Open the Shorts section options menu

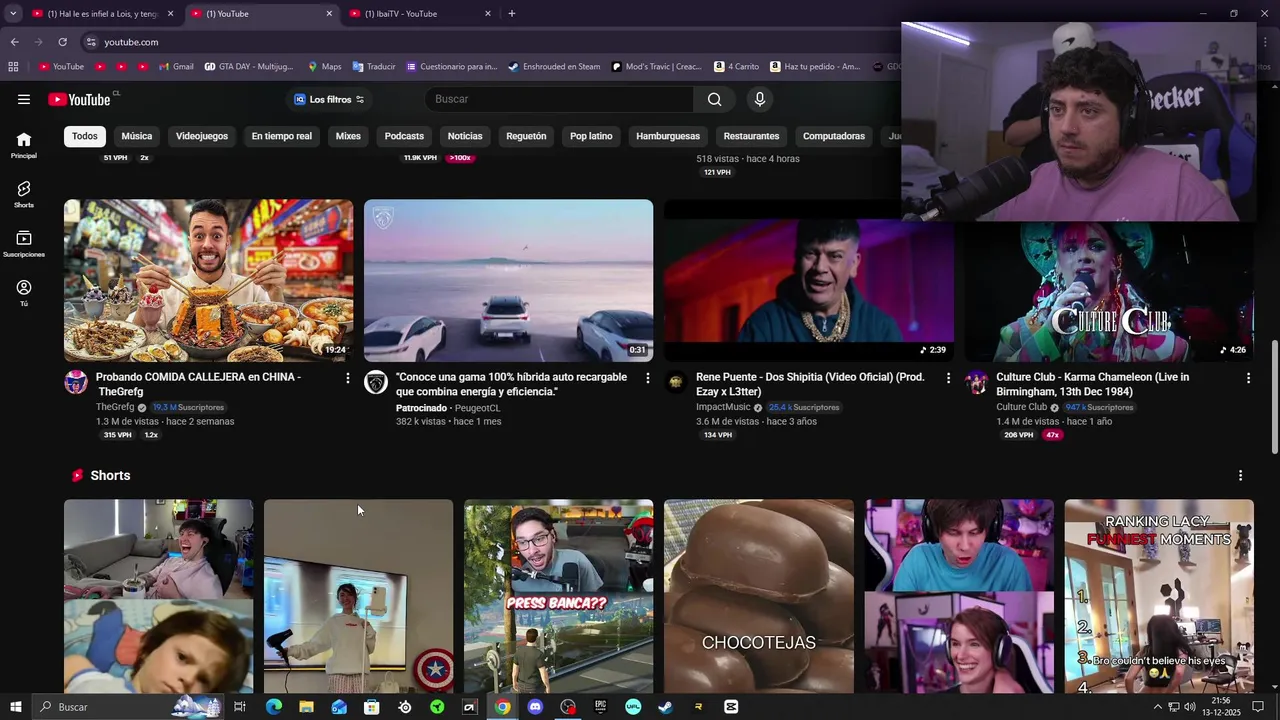tap(1240, 475)
